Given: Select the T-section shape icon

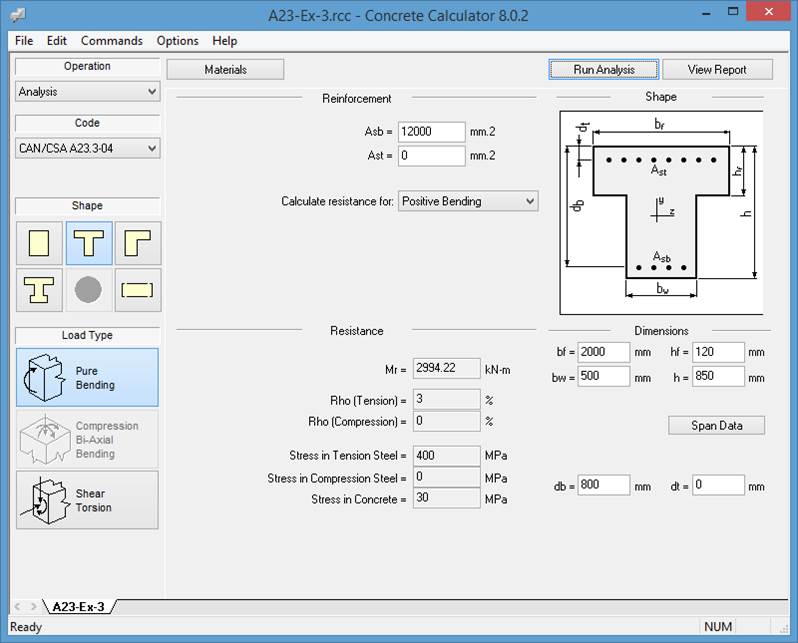Looking at the screenshot, I should [89, 243].
